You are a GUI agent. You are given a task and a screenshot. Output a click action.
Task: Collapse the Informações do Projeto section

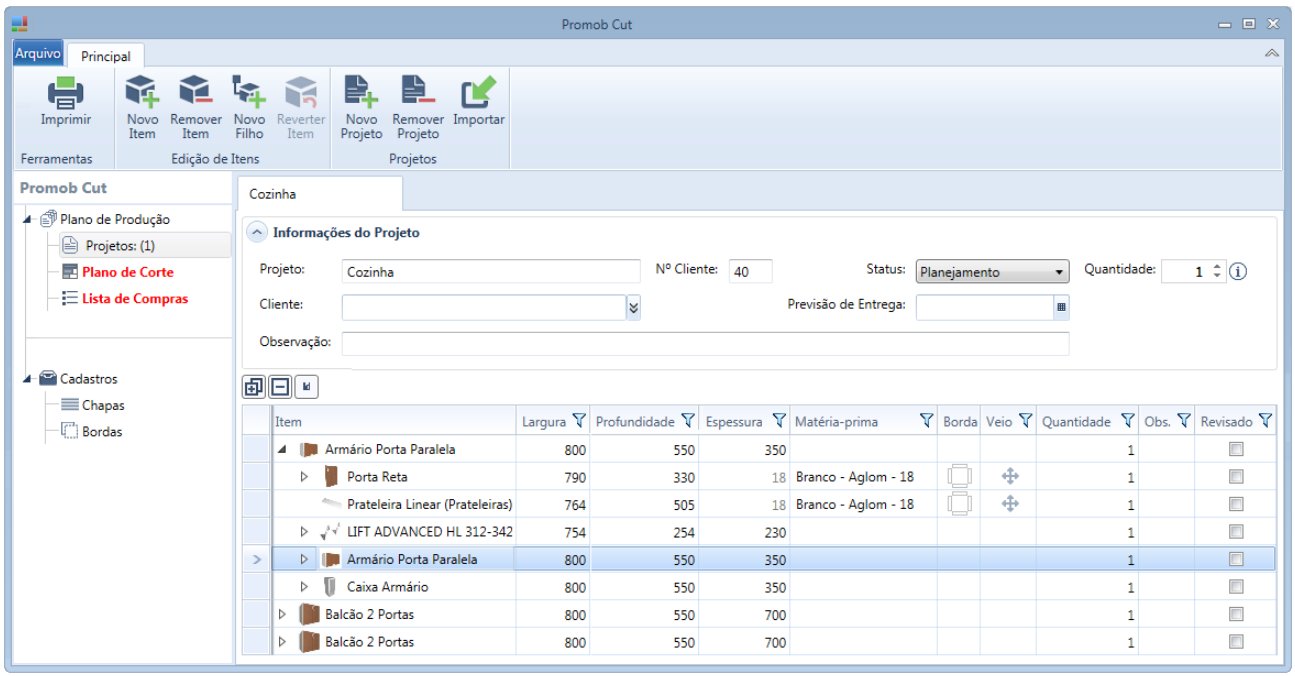258,233
